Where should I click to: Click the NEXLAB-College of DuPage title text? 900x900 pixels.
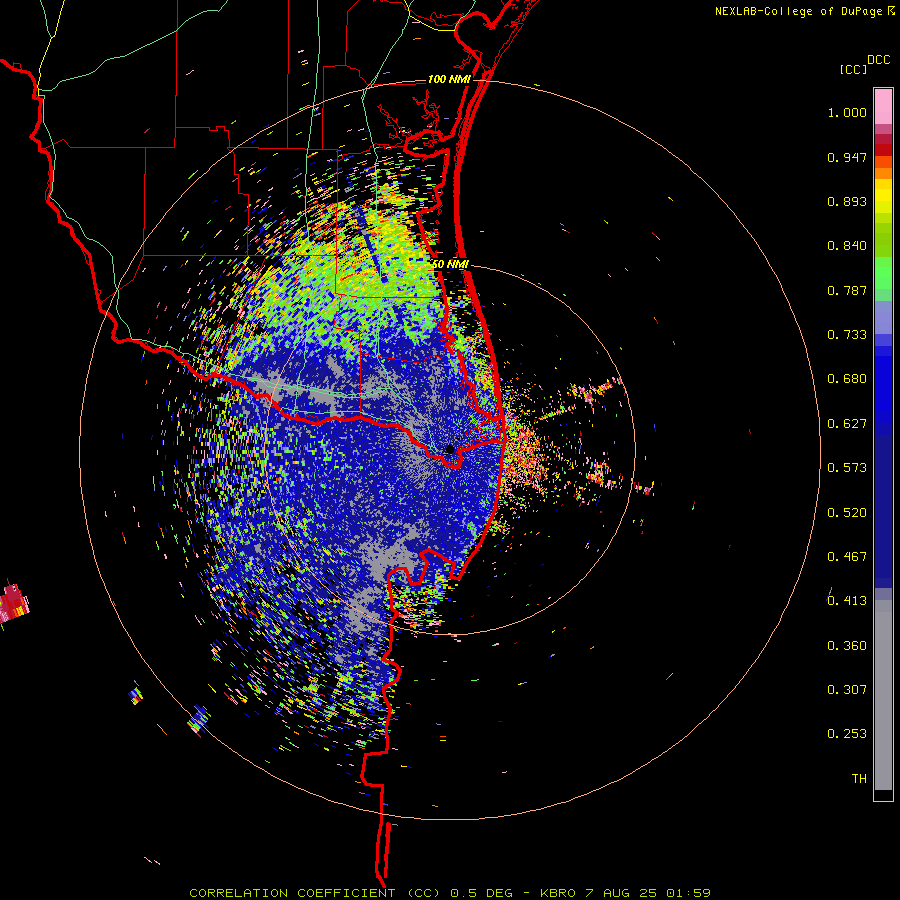(x=798, y=11)
